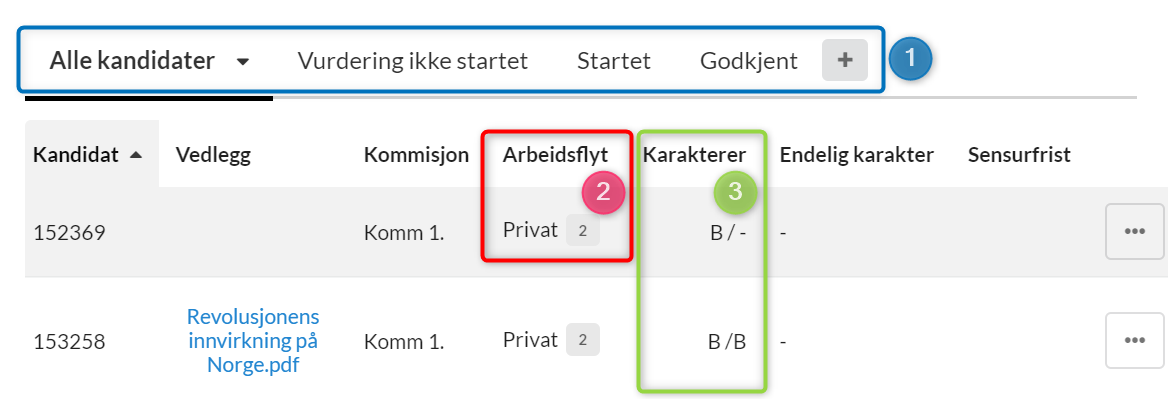Switch to the Godkjent tab
This screenshot has height=399, width=1168.
[749, 61]
